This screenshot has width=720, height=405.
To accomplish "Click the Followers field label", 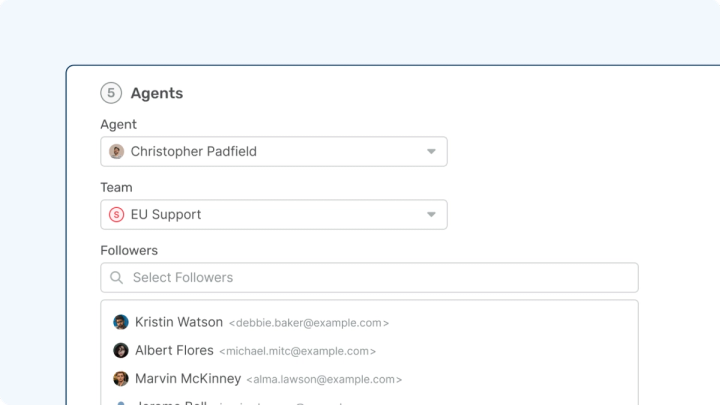I will tap(129, 250).
